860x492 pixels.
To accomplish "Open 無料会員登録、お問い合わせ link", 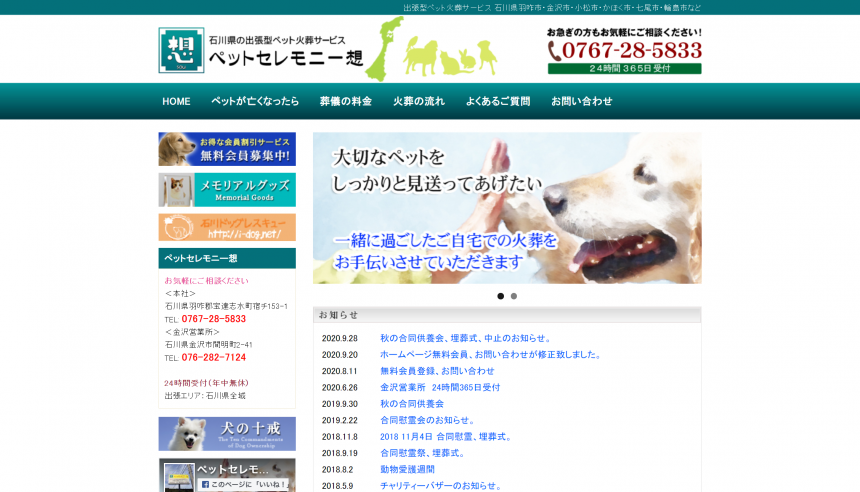I will point(437,371).
